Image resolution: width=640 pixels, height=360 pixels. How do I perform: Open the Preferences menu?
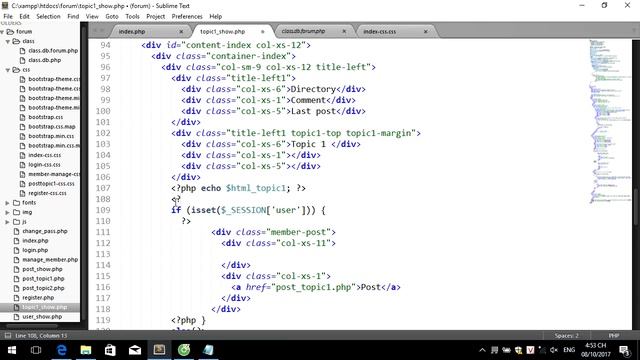click(x=187, y=16)
